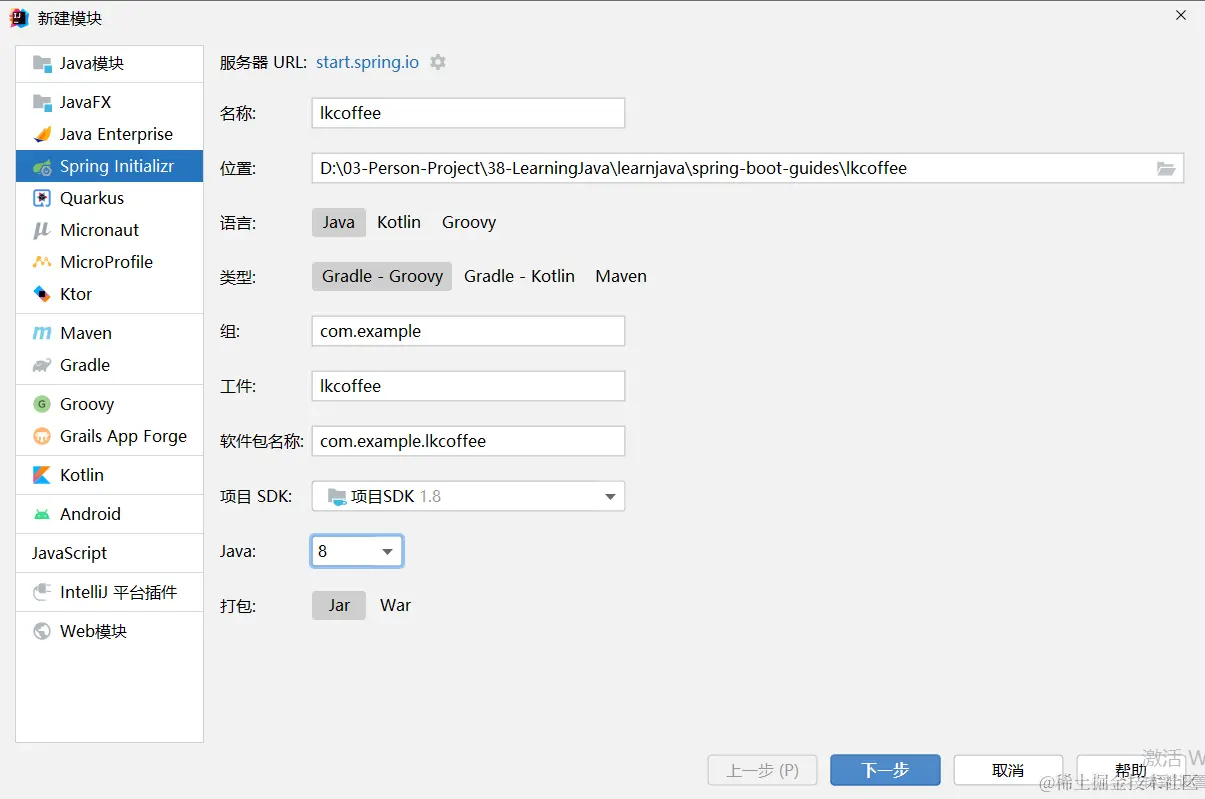
Task: Choose Gradle - Groovy project type
Action: tap(382, 276)
